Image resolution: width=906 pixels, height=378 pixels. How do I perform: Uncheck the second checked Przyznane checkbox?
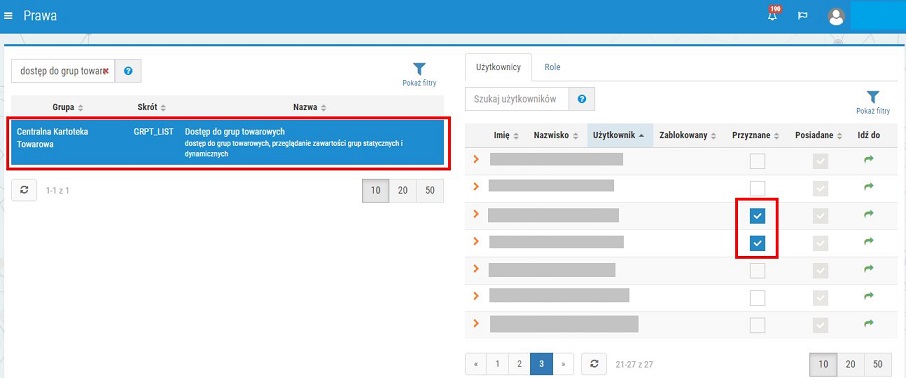[x=758, y=243]
